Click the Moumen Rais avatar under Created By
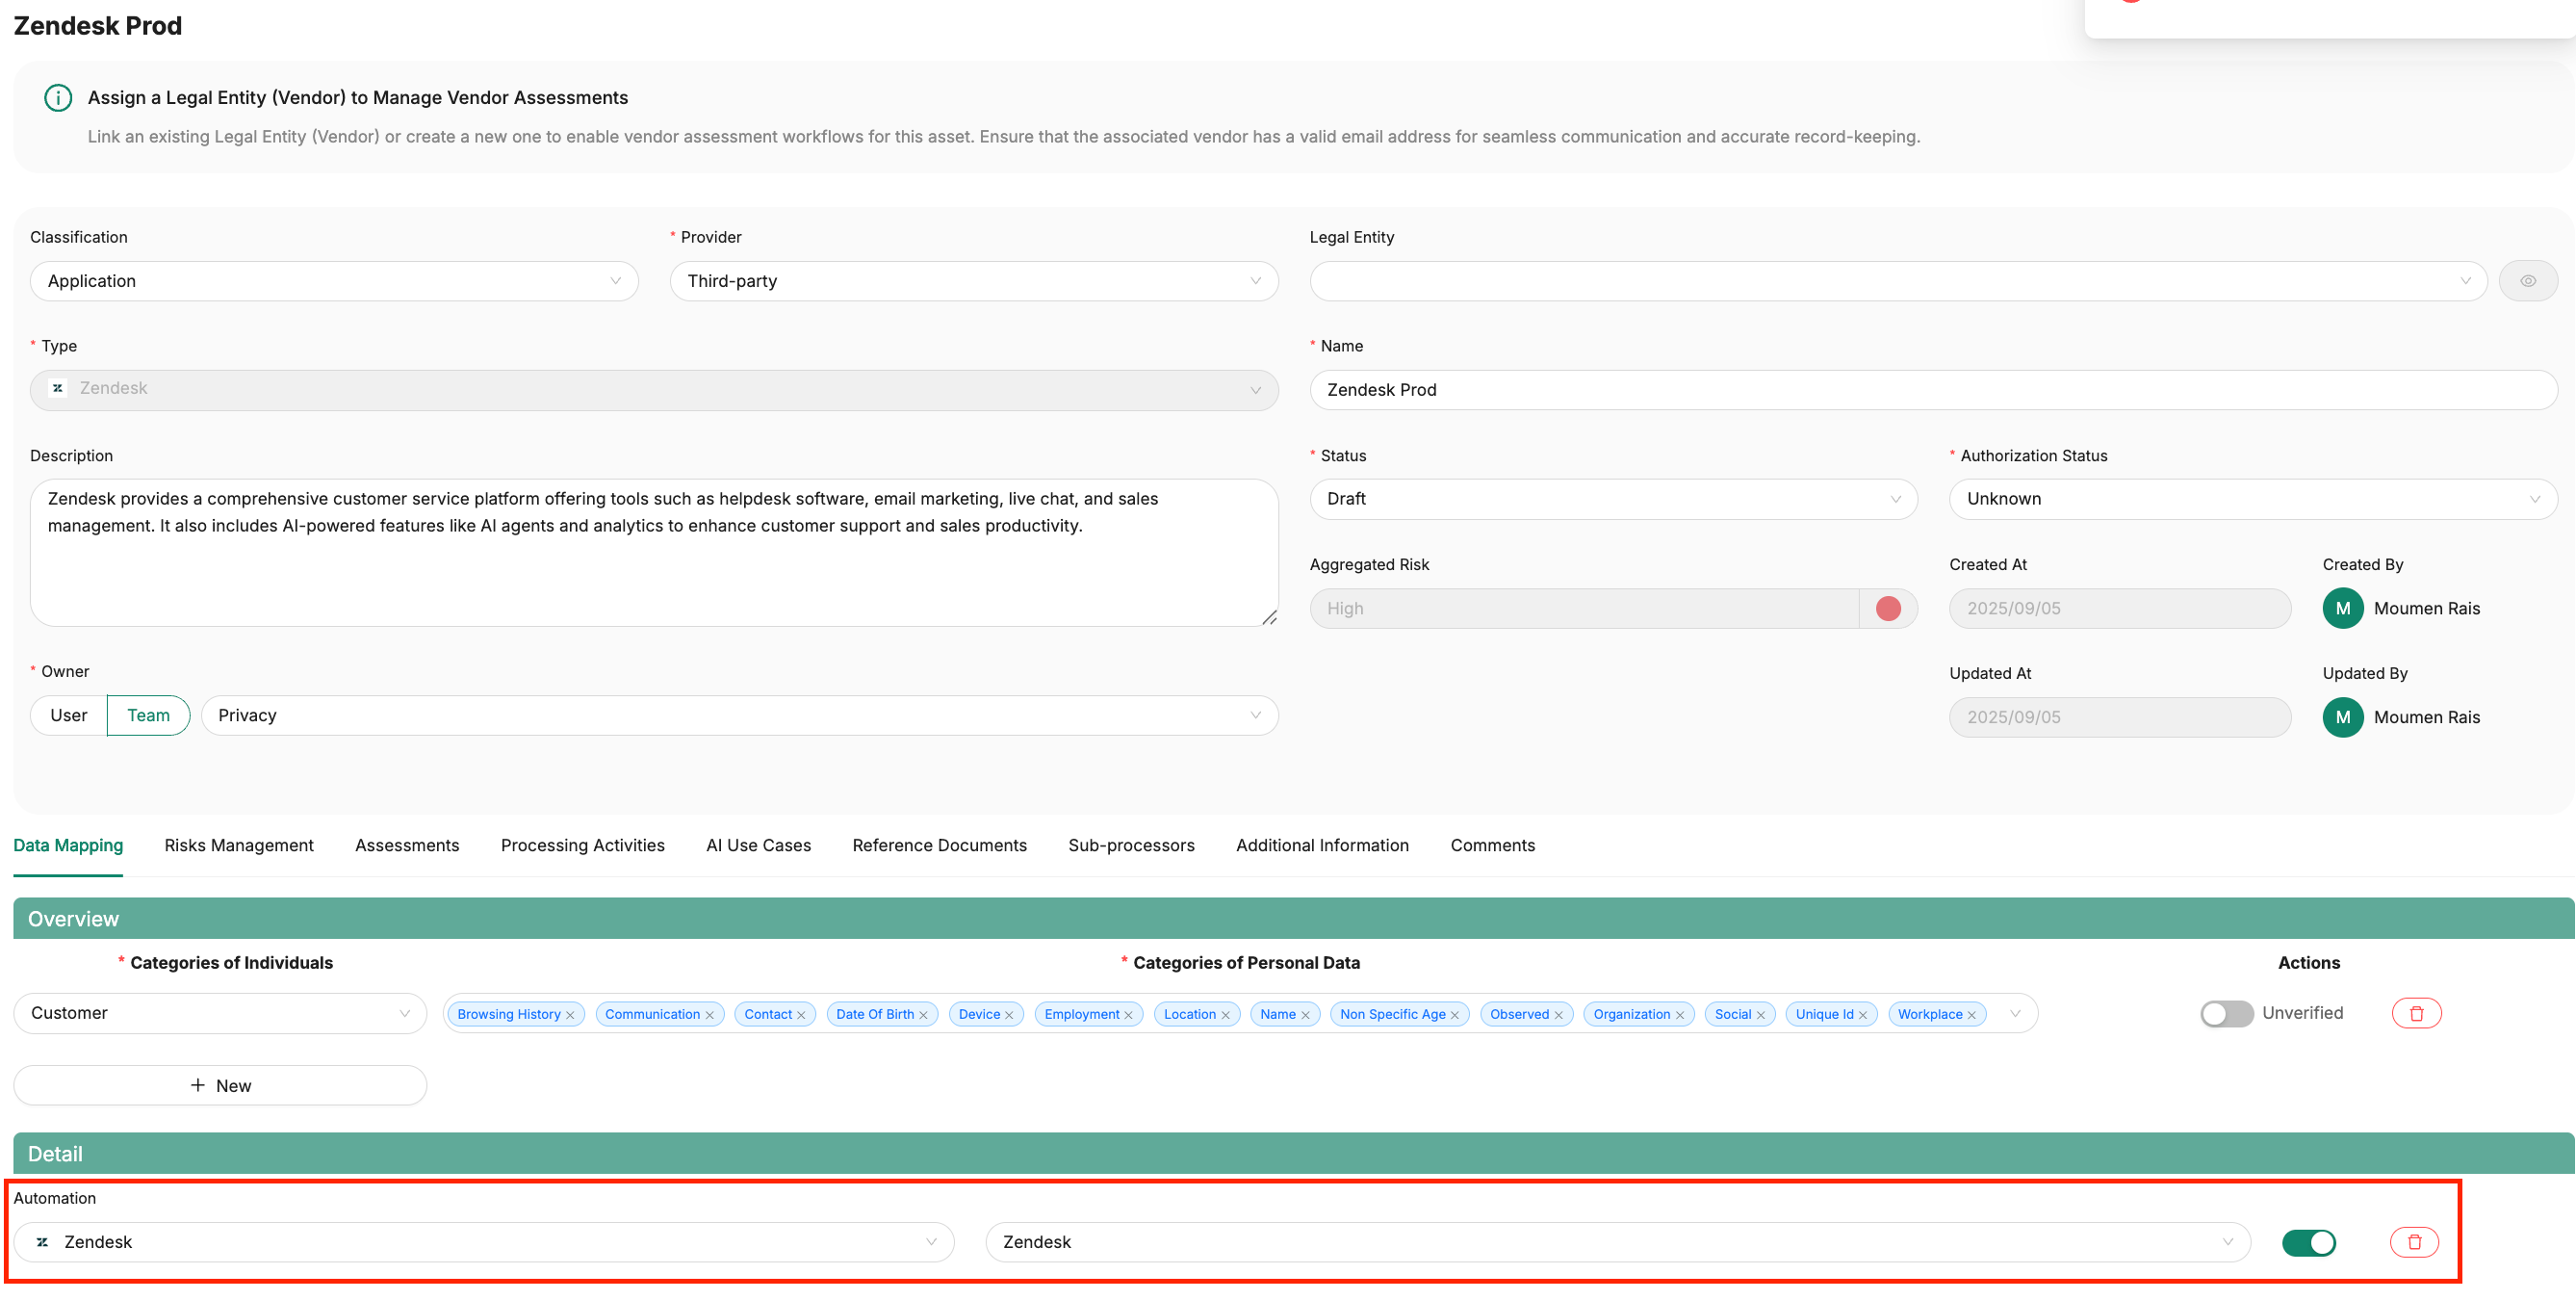The image size is (2576, 1300). pyautogui.click(x=2343, y=608)
